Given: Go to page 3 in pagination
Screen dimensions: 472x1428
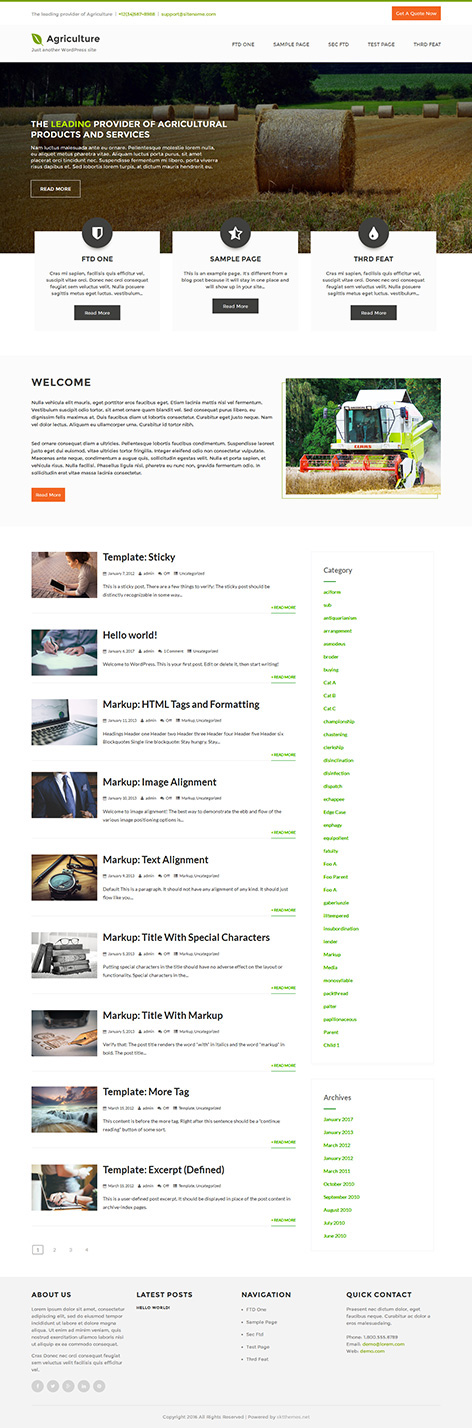Looking at the screenshot, I should (70, 1249).
